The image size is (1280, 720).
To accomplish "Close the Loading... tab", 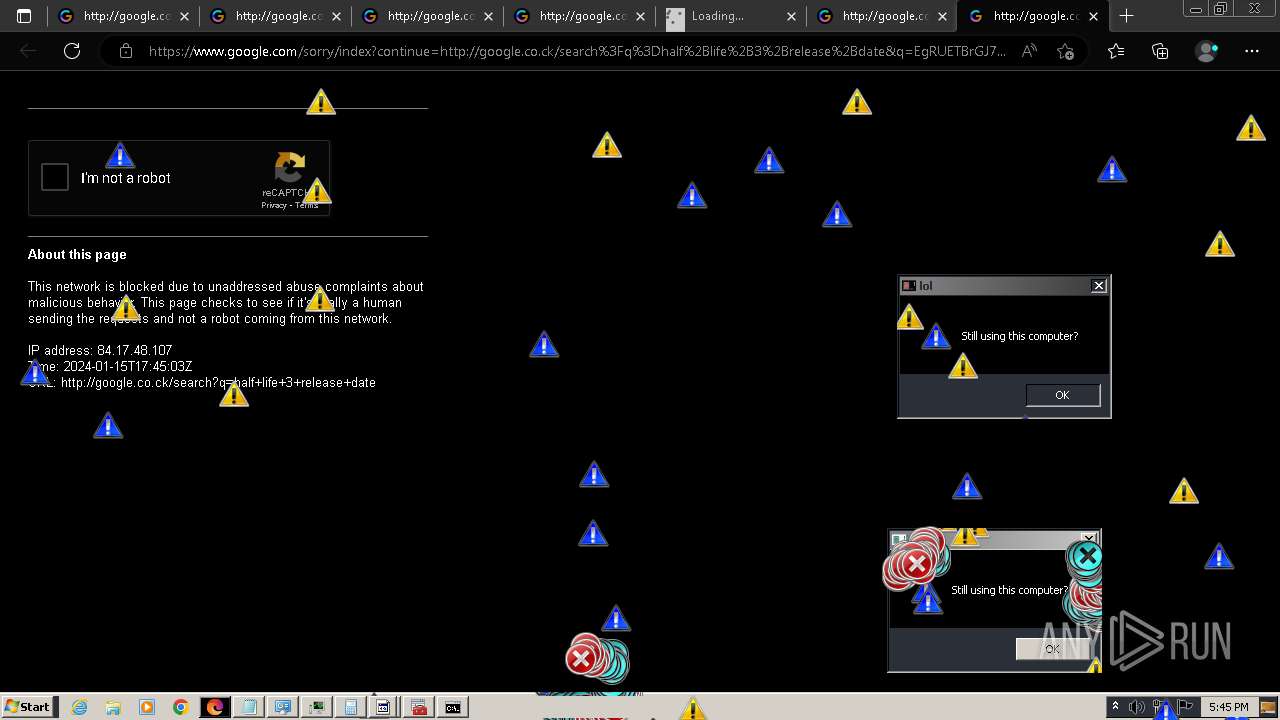I will 791,16.
